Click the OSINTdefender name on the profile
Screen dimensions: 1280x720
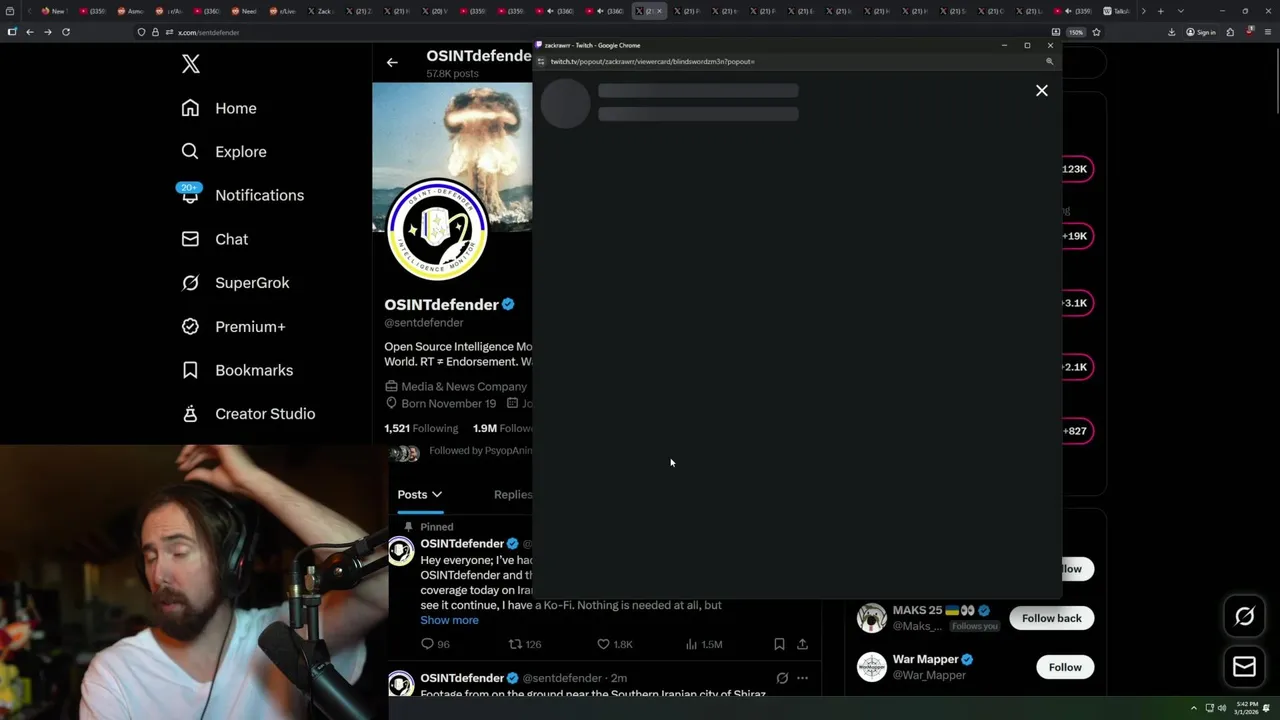[x=441, y=304]
